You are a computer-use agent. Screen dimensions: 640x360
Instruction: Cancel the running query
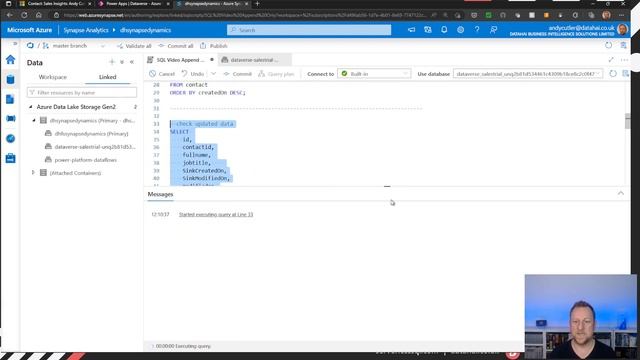(x=162, y=74)
